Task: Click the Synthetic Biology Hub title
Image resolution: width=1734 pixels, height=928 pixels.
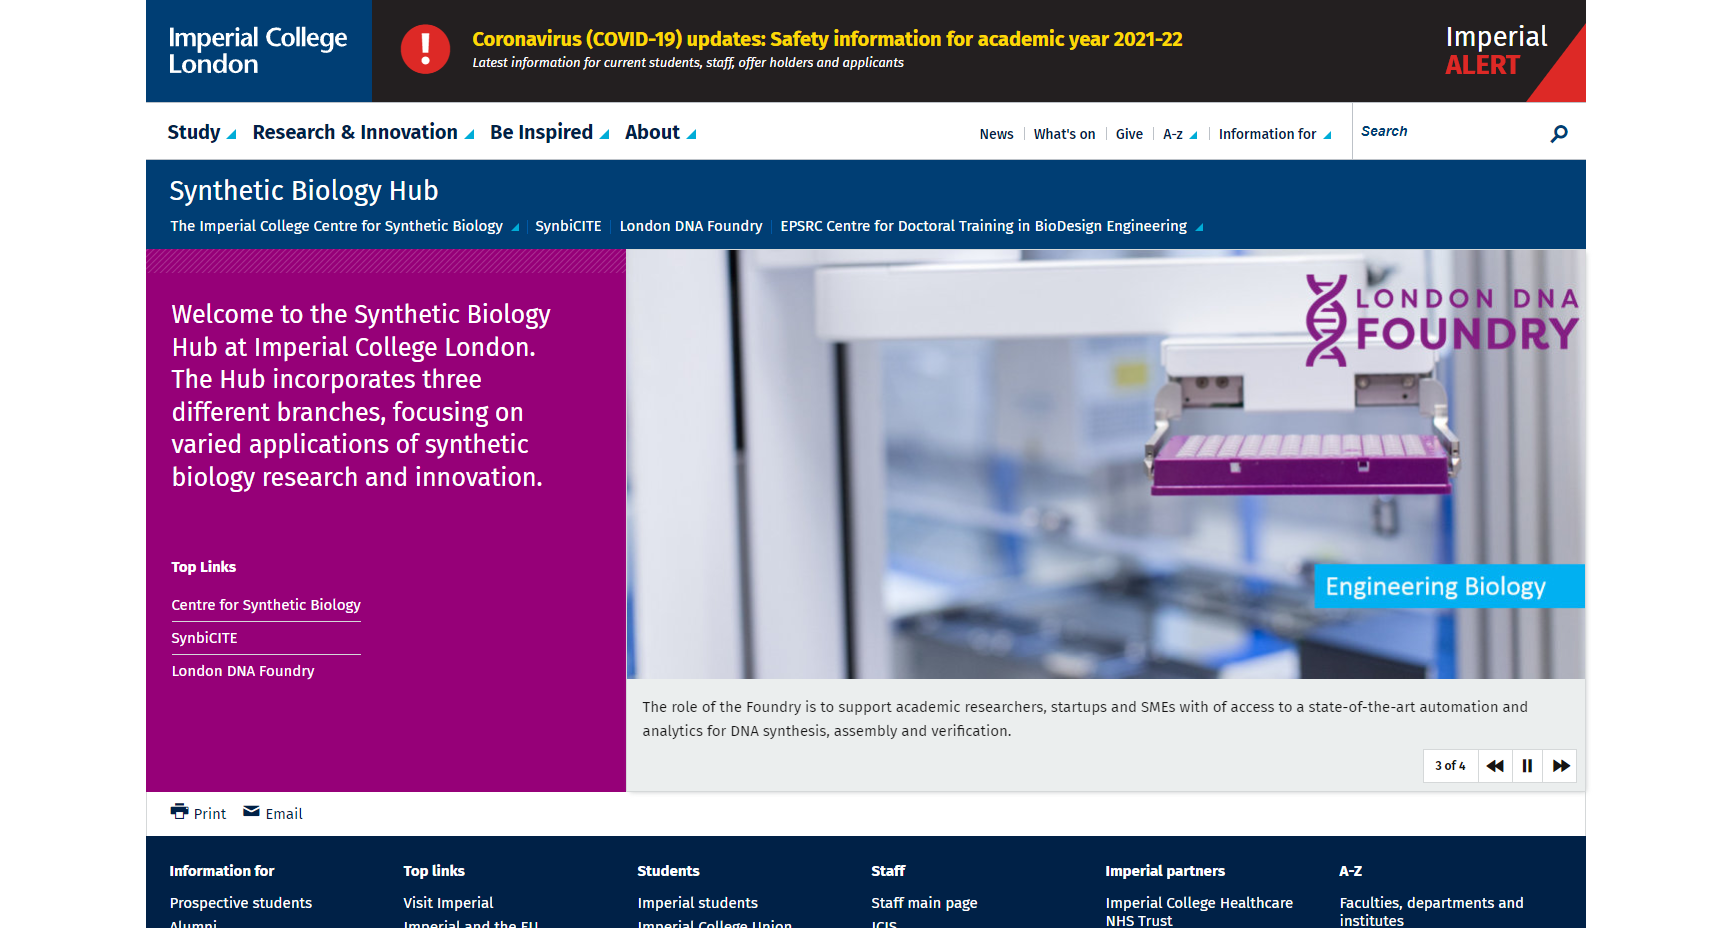Action: tap(304, 190)
